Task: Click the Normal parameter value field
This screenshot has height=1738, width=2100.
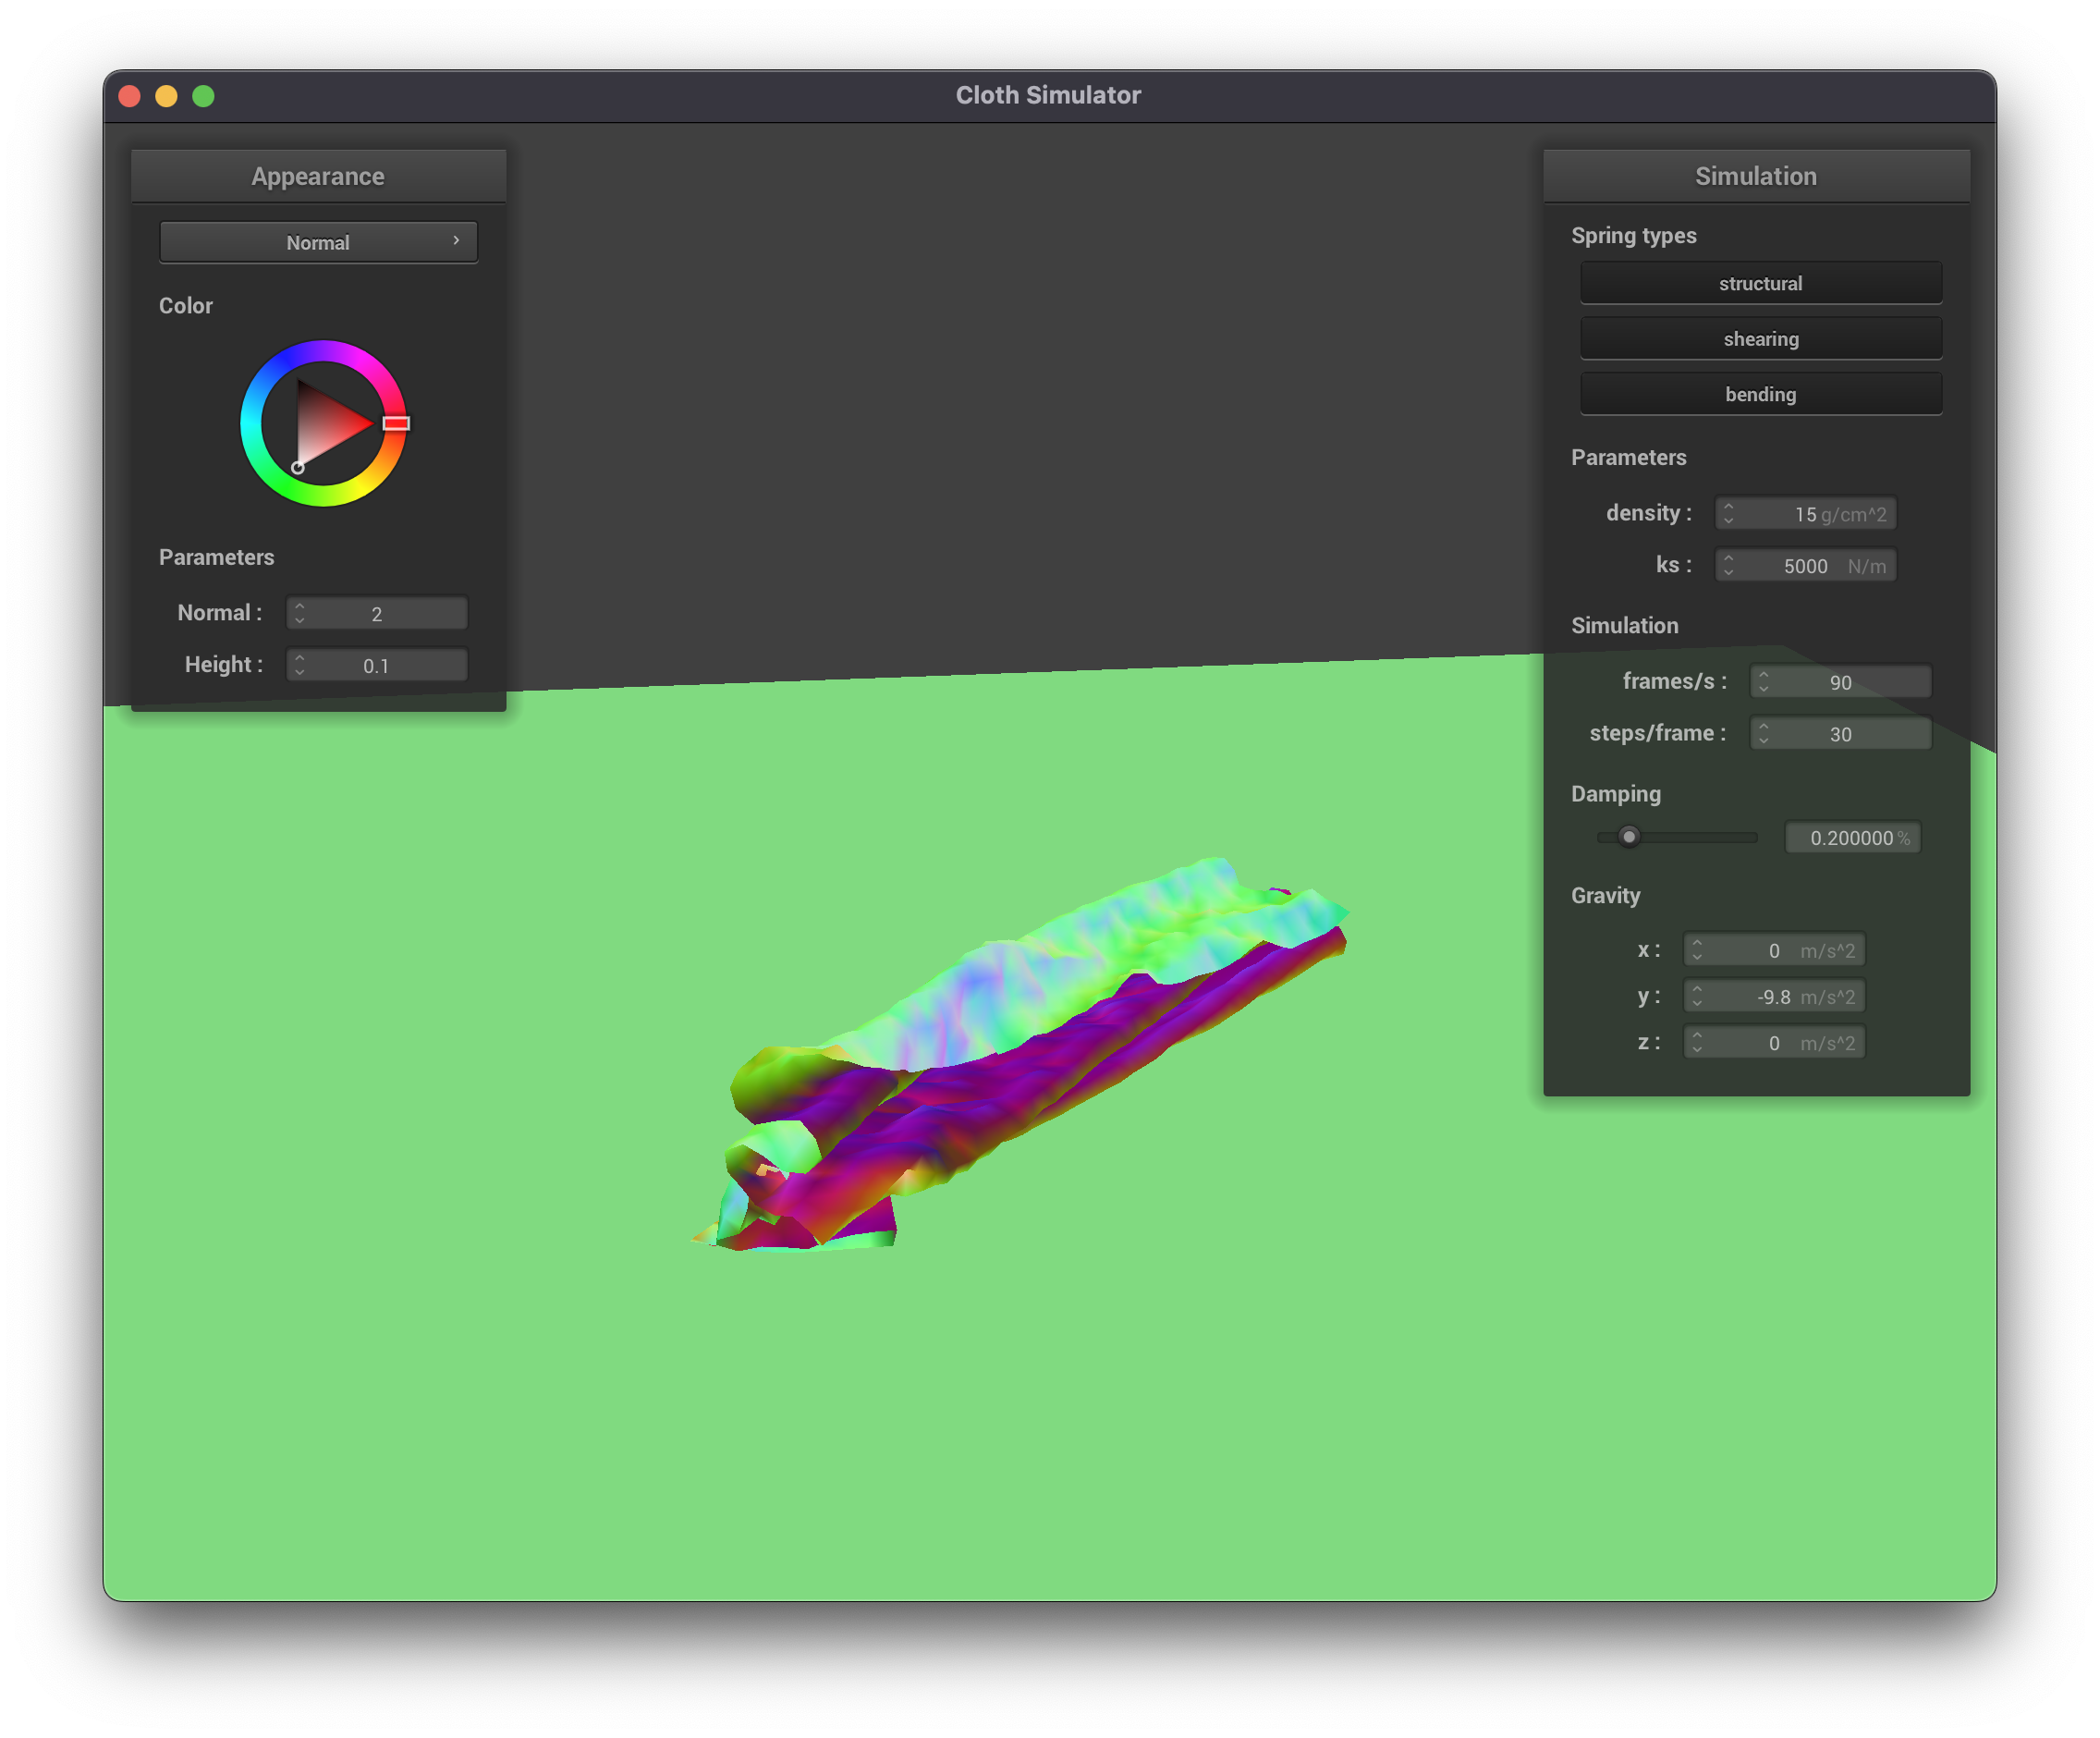Action: pos(377,613)
